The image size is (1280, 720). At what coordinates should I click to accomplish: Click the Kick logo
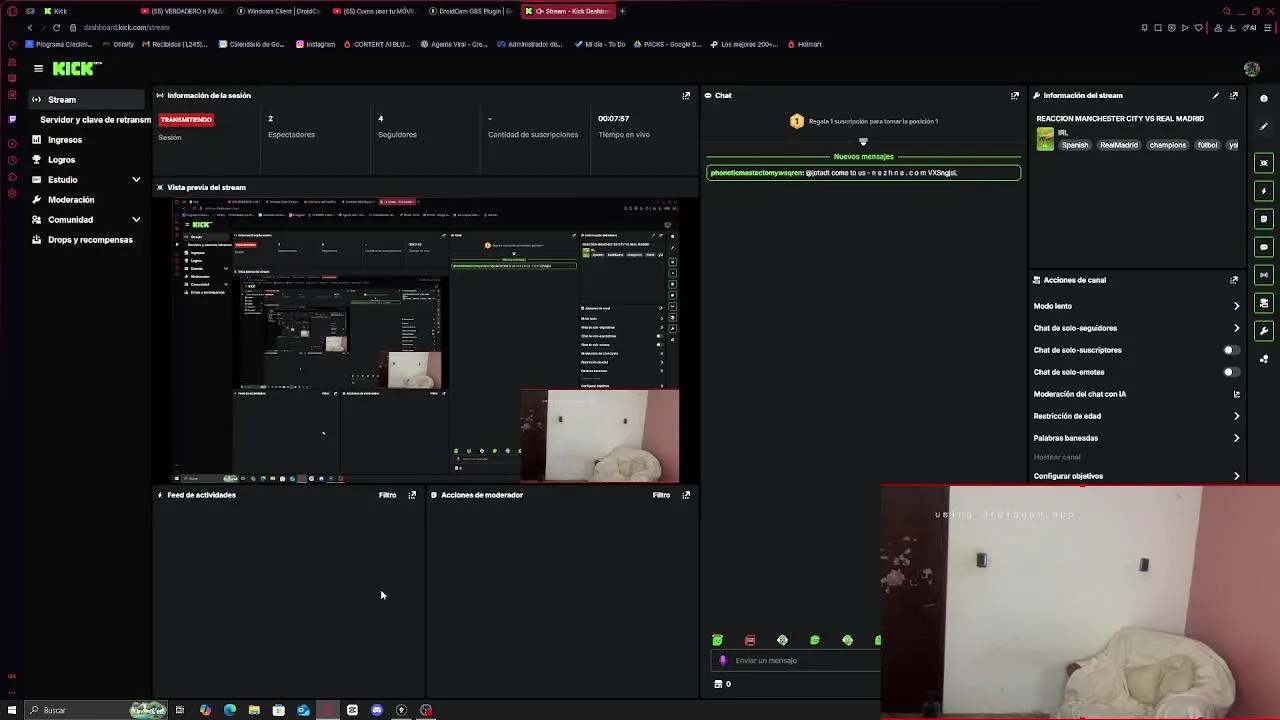77,68
